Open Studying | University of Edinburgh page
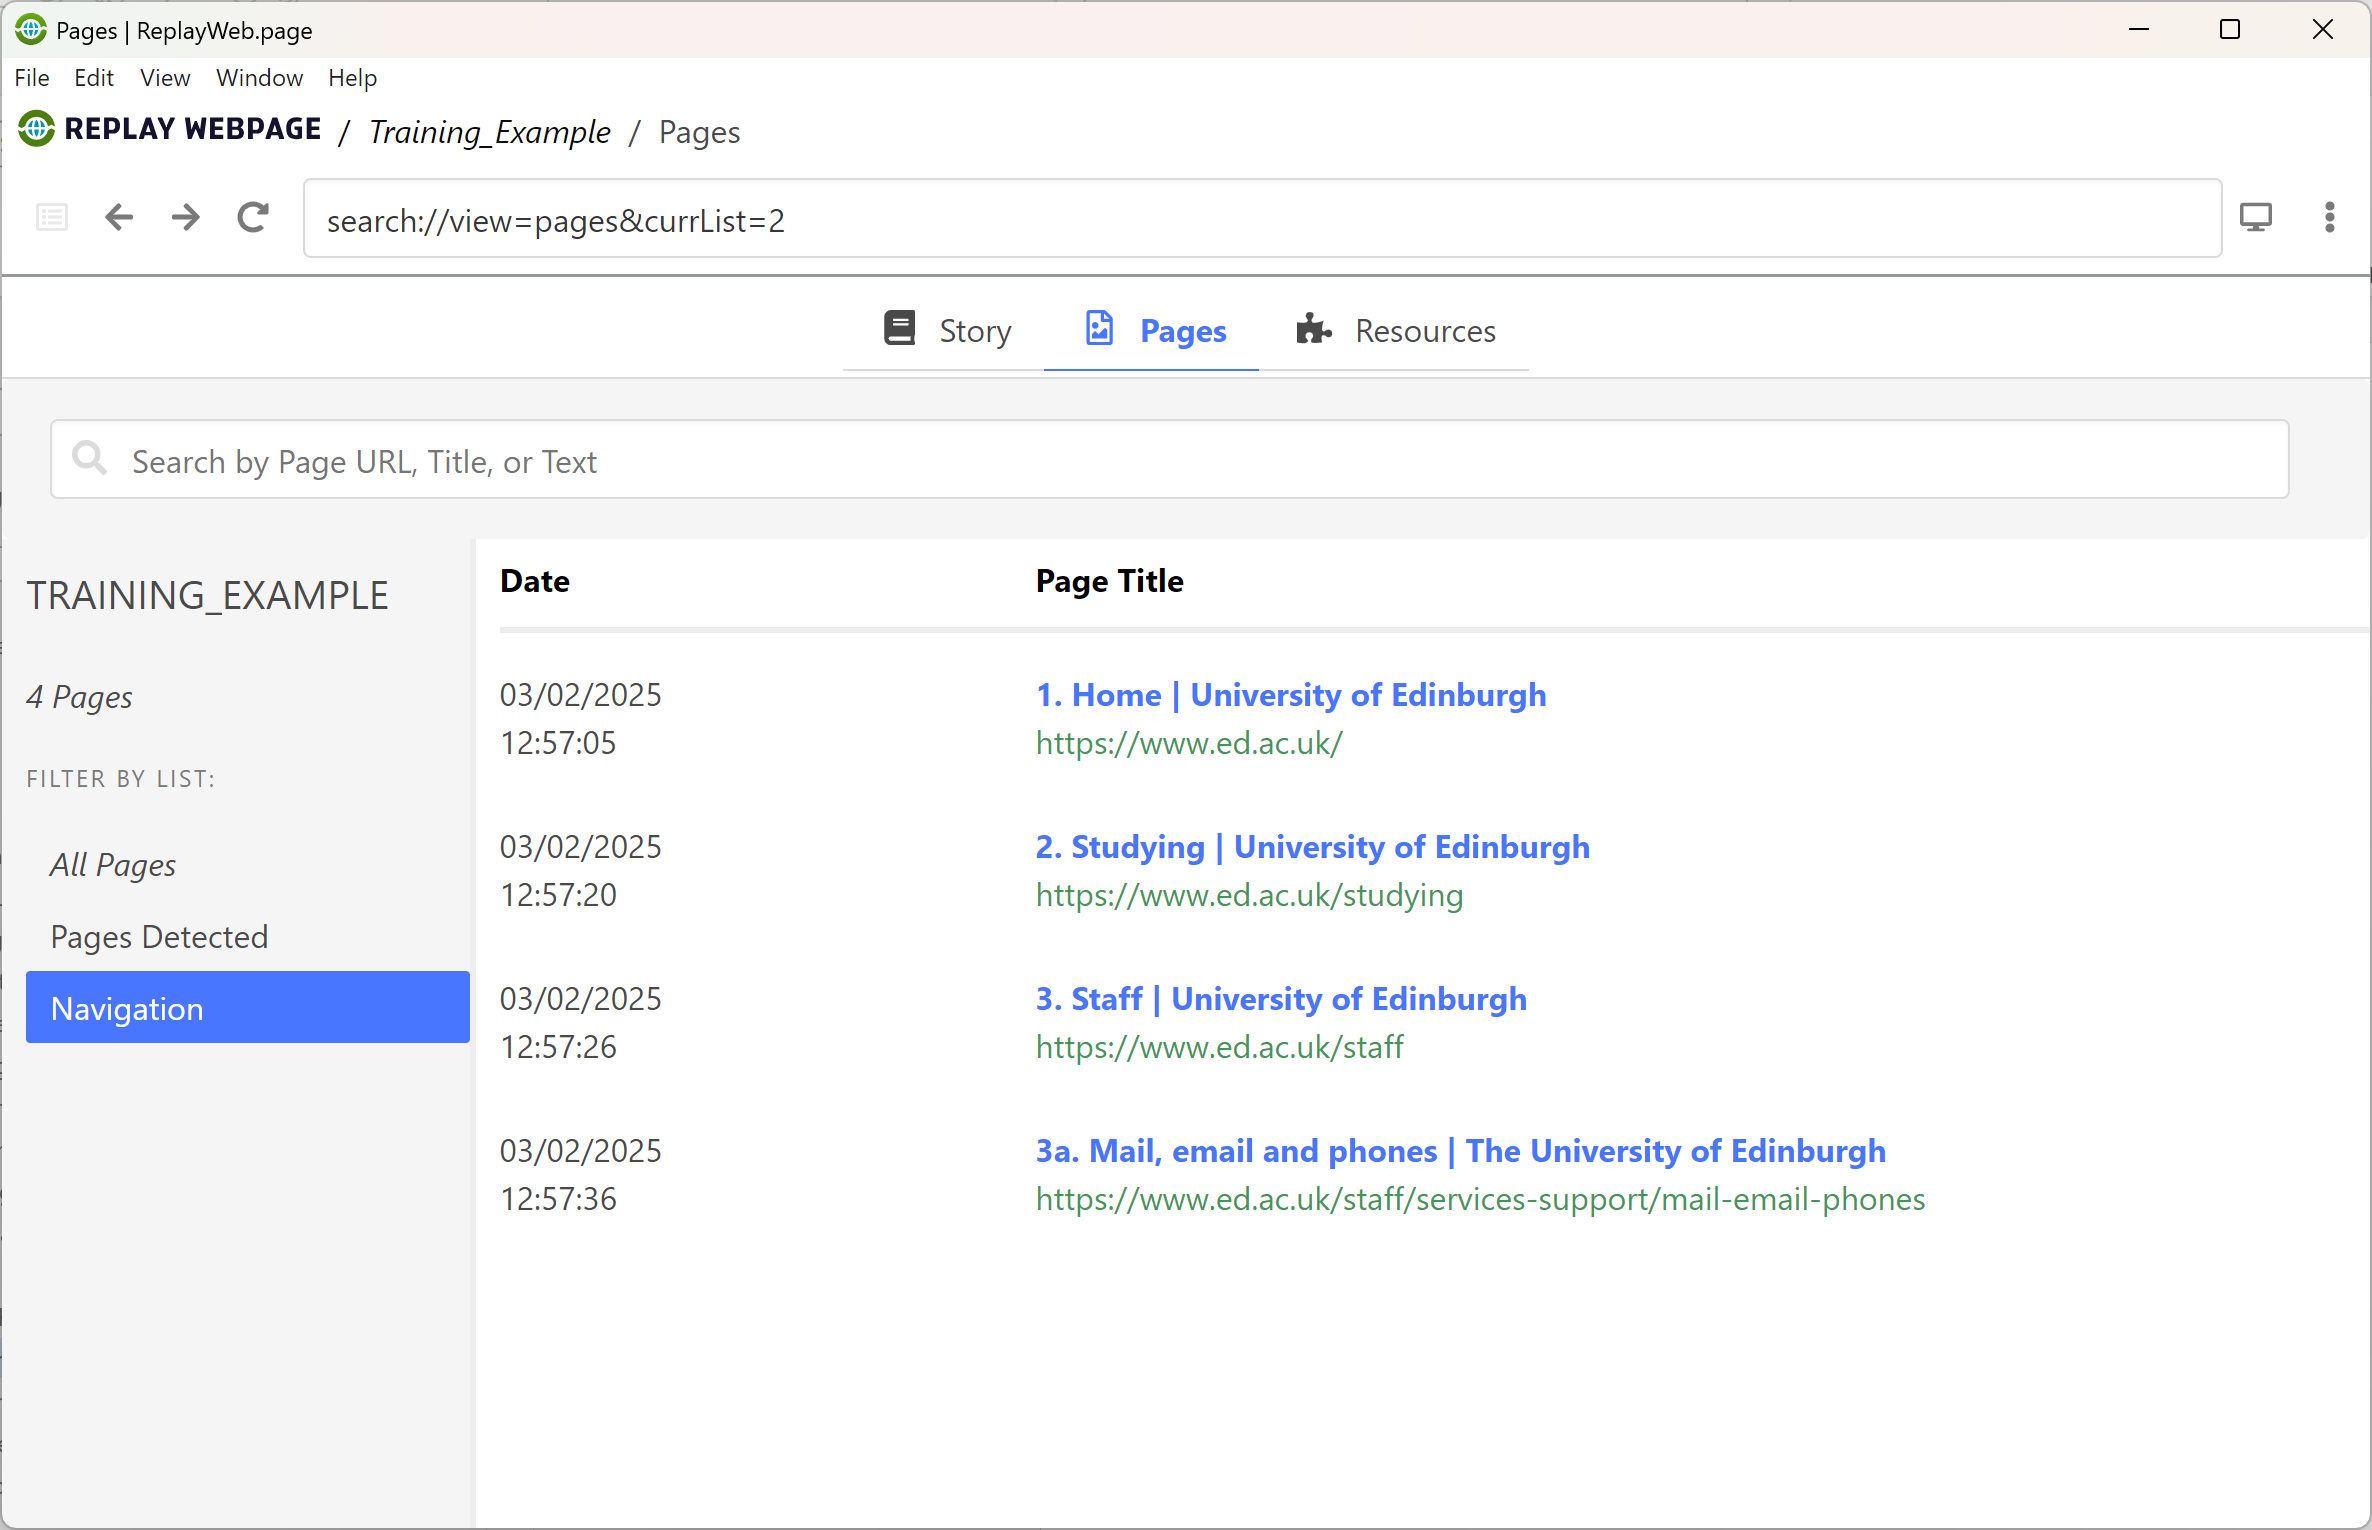Screen dimensions: 2372x1530 coord(1312,846)
